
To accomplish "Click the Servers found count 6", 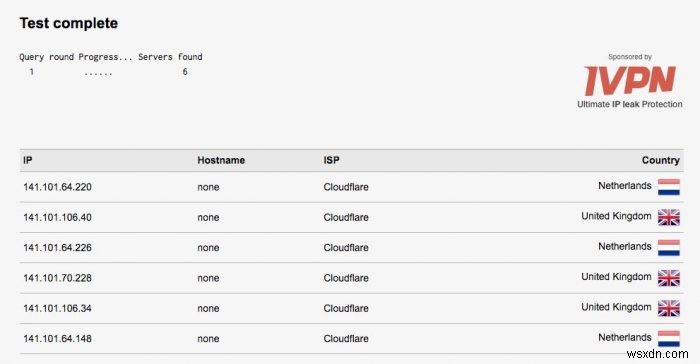I will (x=185, y=72).
